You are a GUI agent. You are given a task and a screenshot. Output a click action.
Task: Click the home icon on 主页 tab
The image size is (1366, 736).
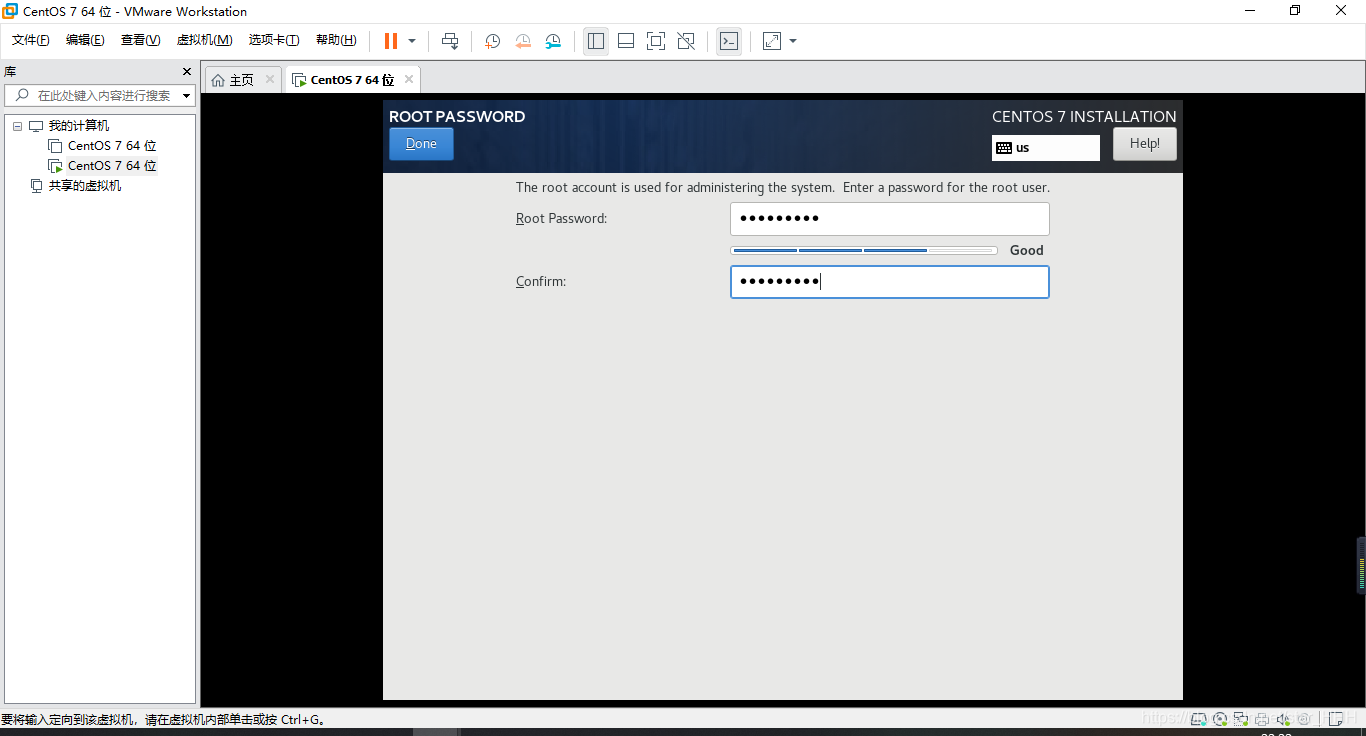[218, 80]
